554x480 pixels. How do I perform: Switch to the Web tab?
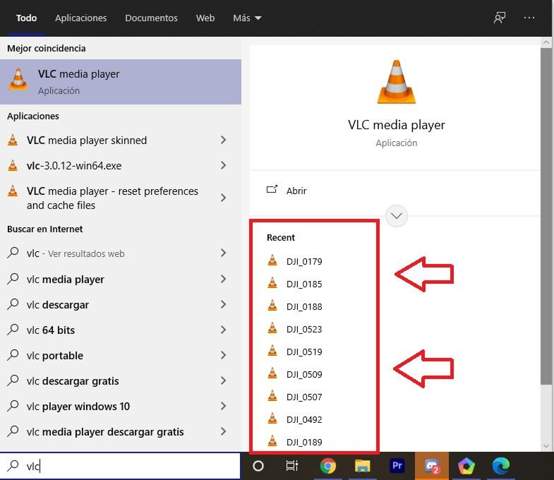pyautogui.click(x=205, y=18)
